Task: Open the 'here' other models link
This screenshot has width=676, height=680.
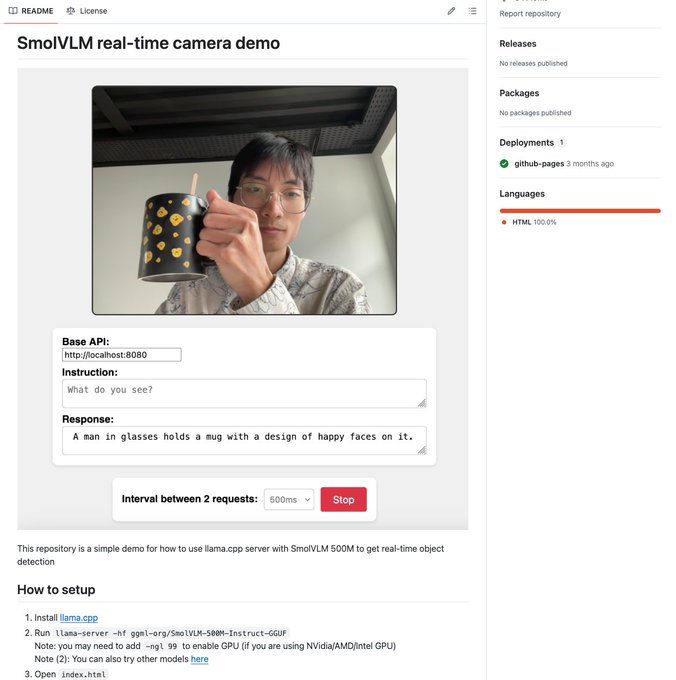Action: (x=199, y=659)
